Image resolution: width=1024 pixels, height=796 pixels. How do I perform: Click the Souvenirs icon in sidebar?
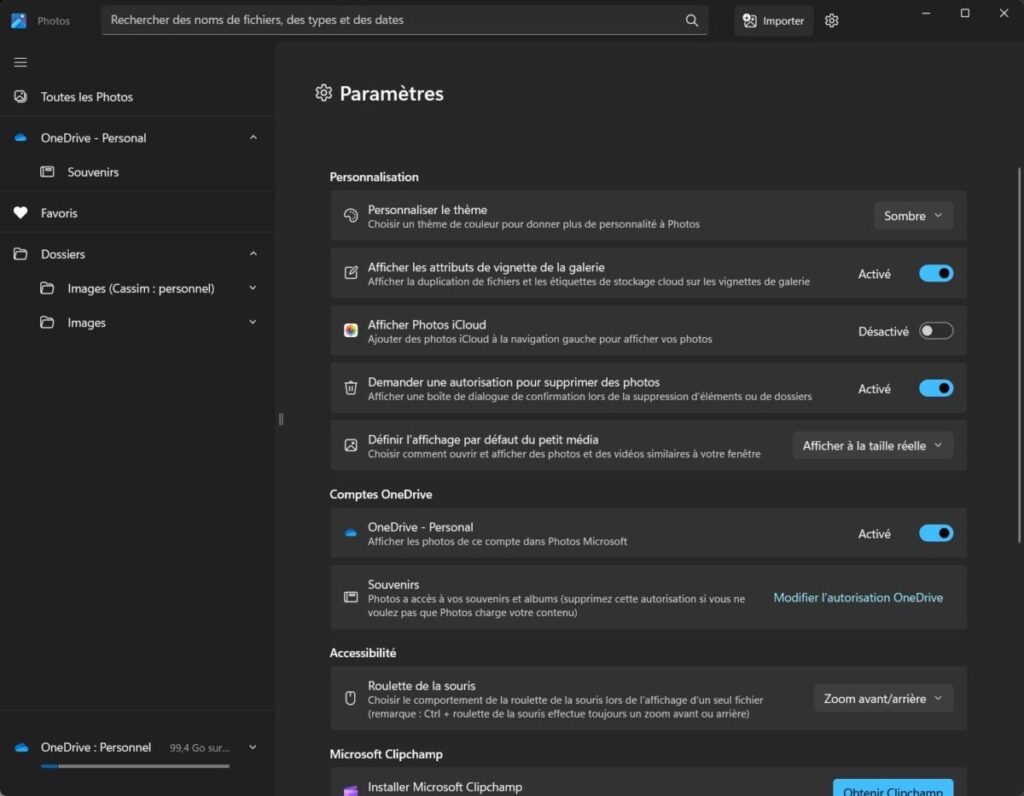[47, 172]
